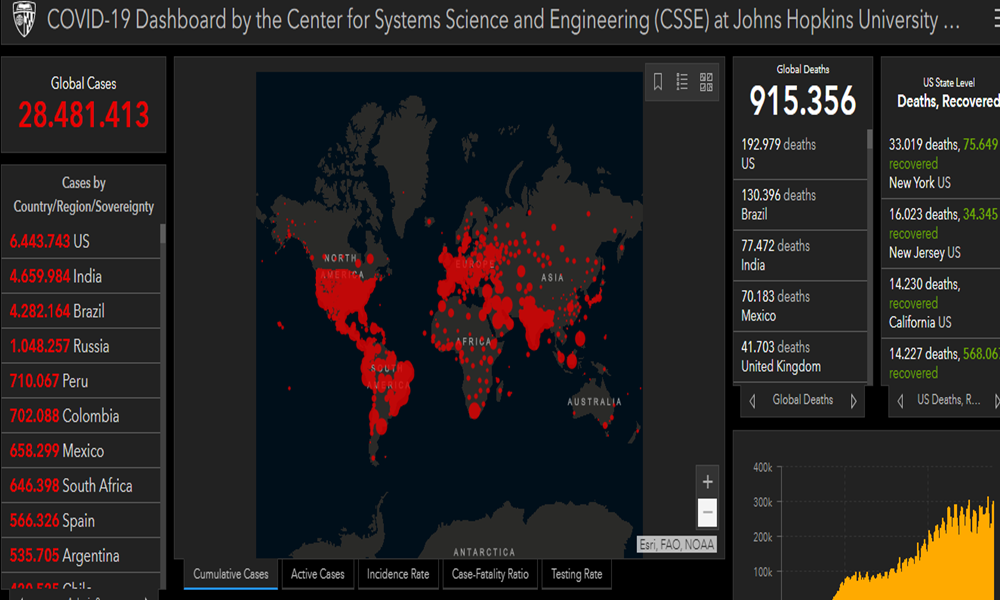Select New York US state entry

[x=940, y=163]
